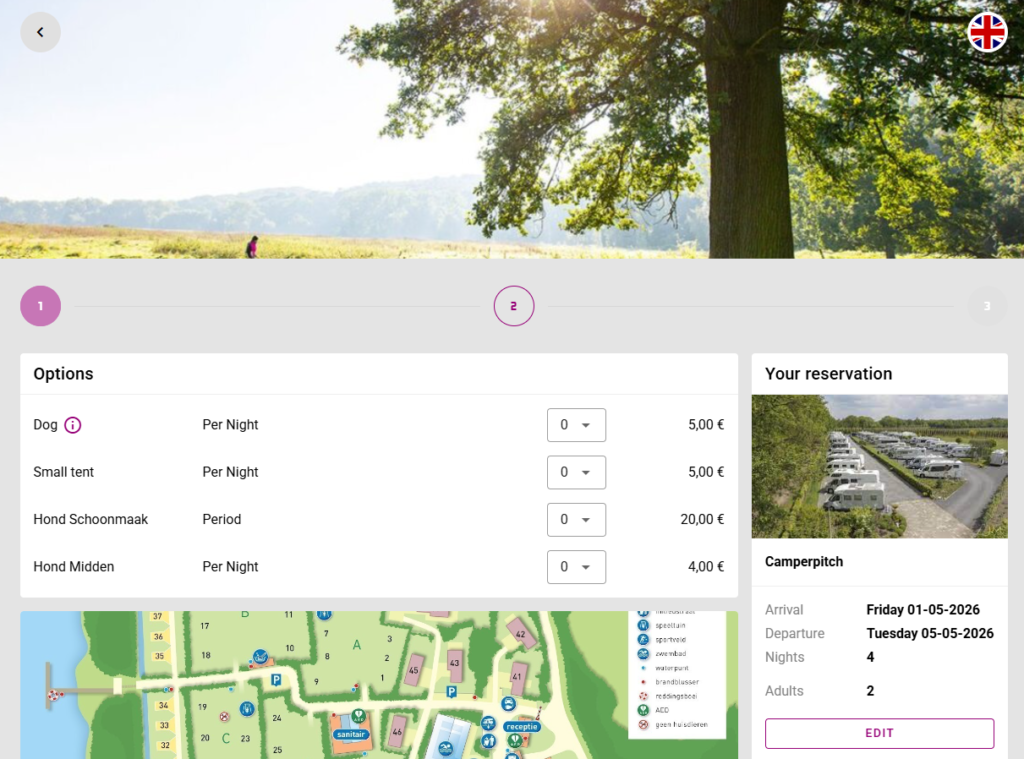Viewport: 1024px width, 759px height.
Task: Click pitch number 24 on the map
Action: (x=277, y=718)
